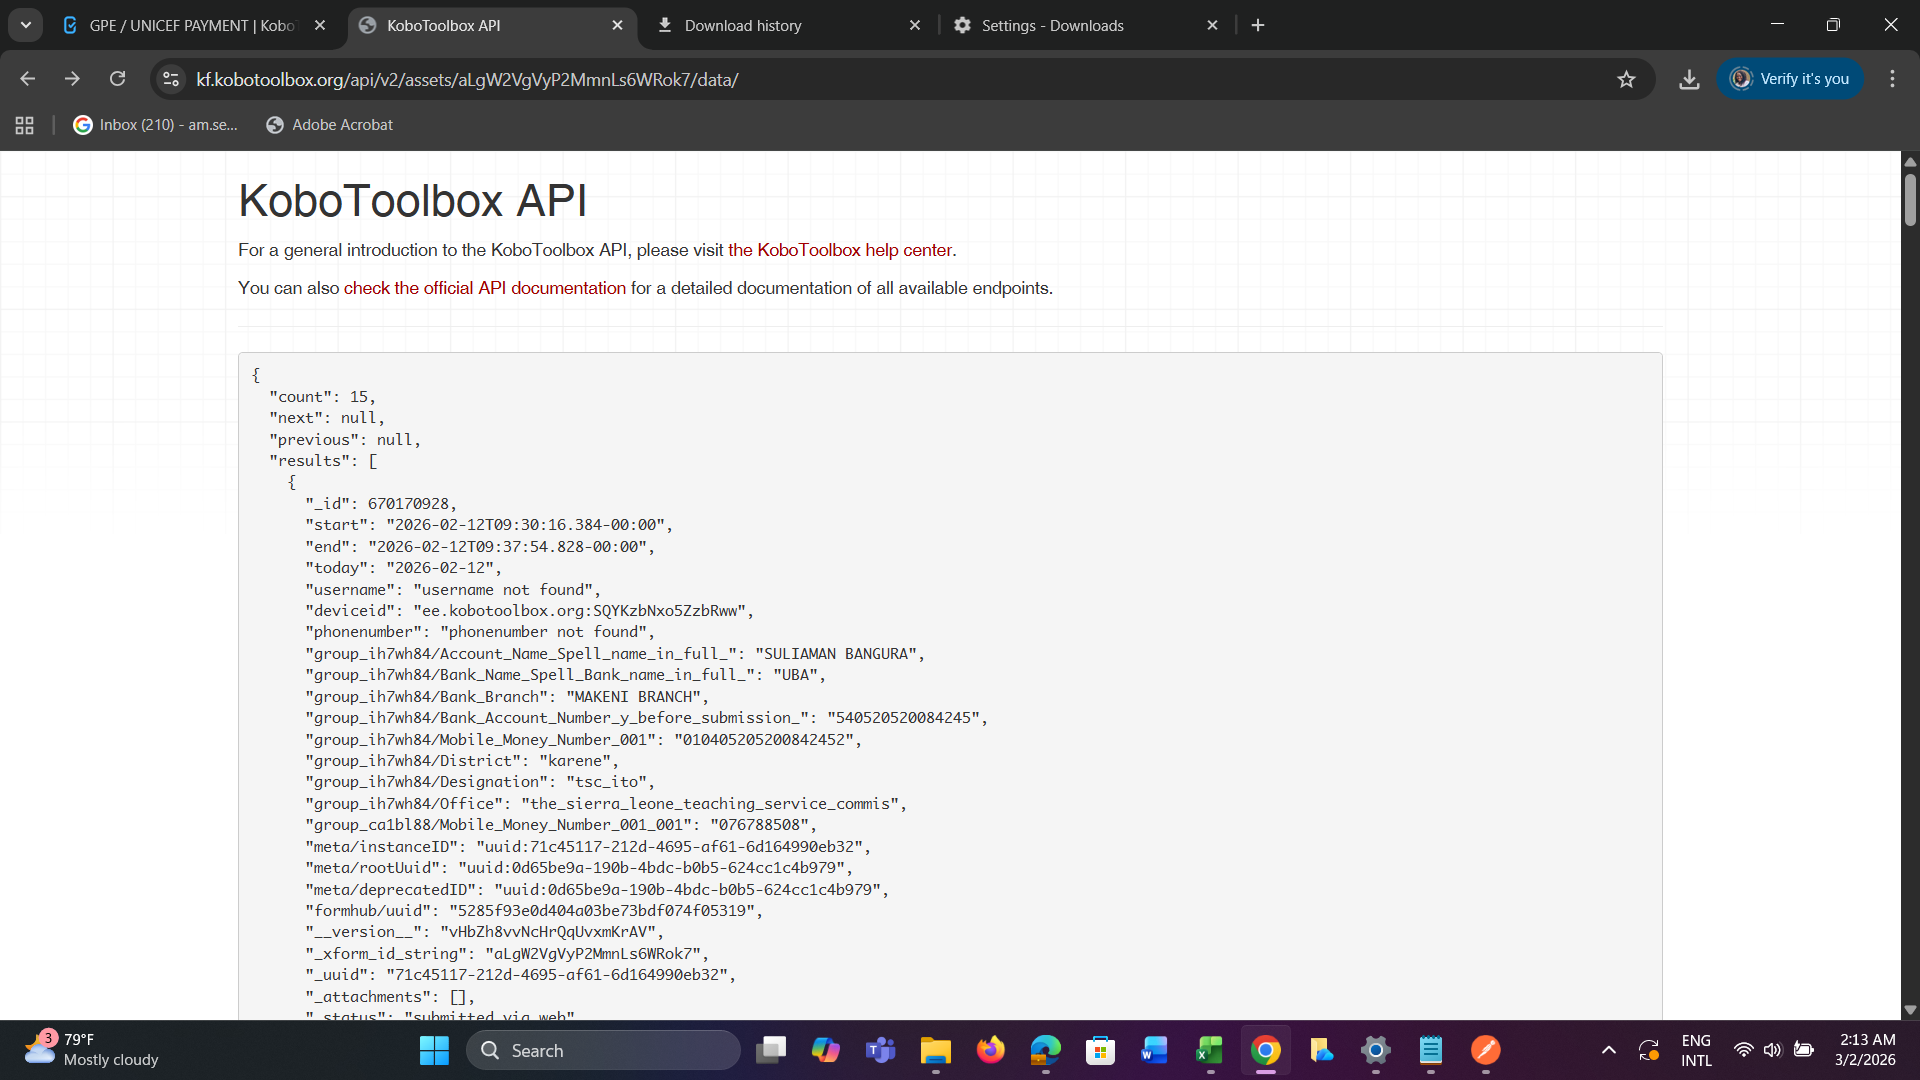Open the official API documentation link

click(x=484, y=288)
